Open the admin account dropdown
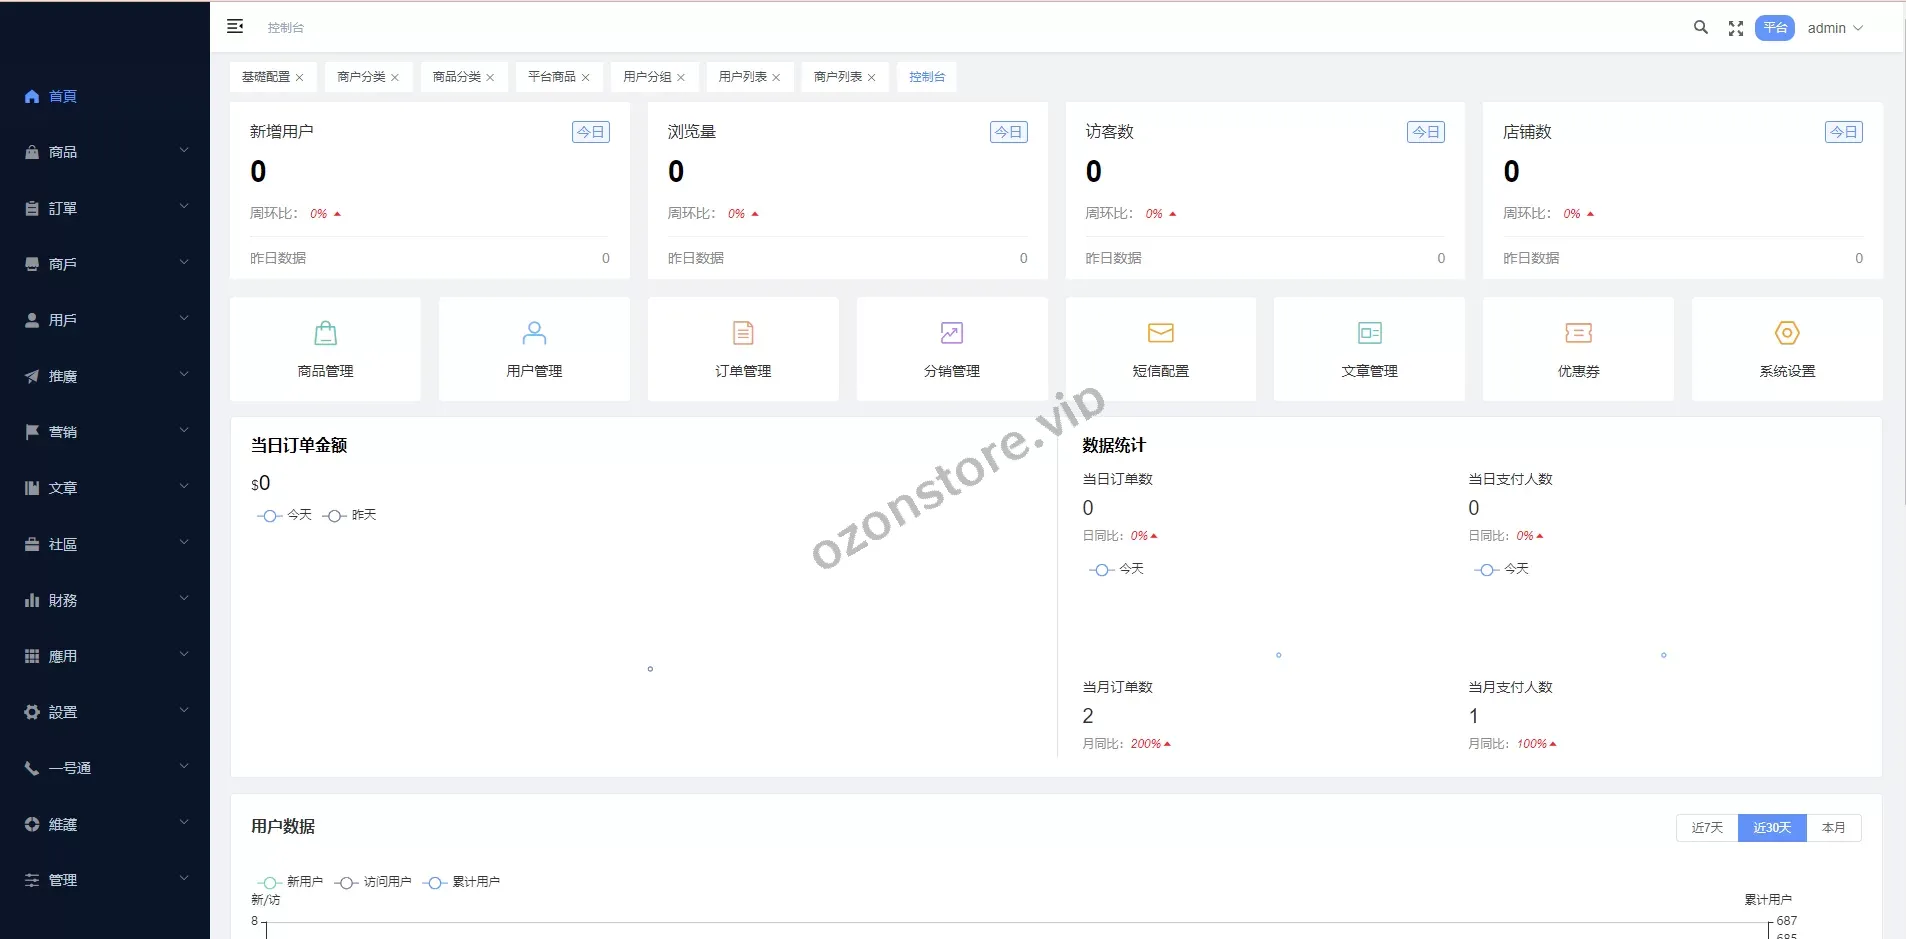1906x939 pixels. click(1835, 28)
